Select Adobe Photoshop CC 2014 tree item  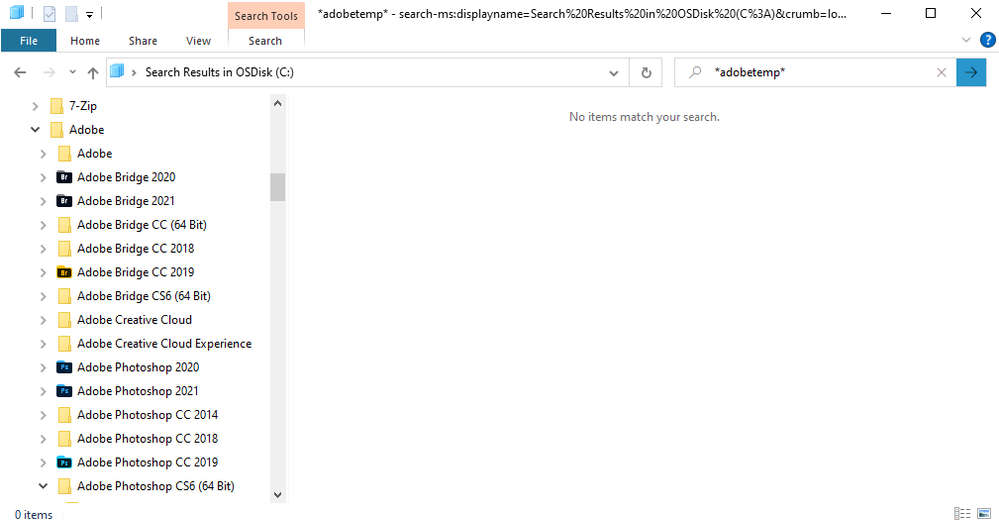pos(147,415)
